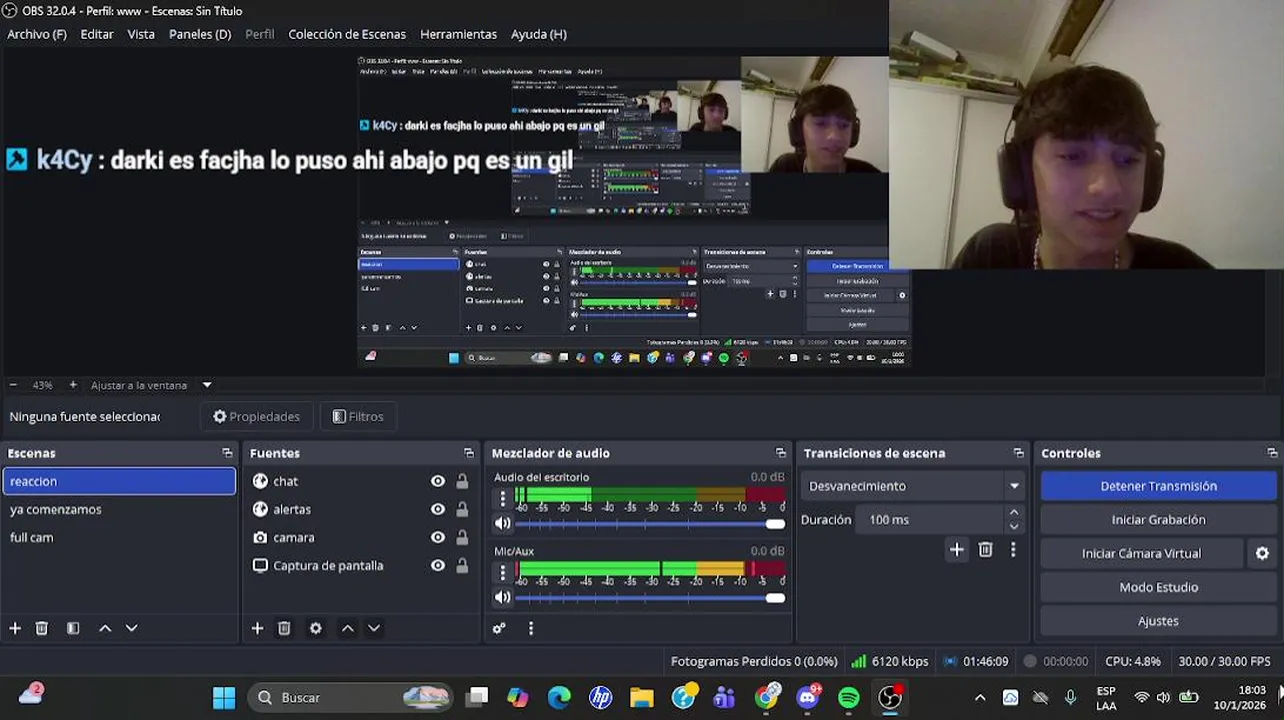
Task: Open the Herramientas menu
Action: [458, 34]
